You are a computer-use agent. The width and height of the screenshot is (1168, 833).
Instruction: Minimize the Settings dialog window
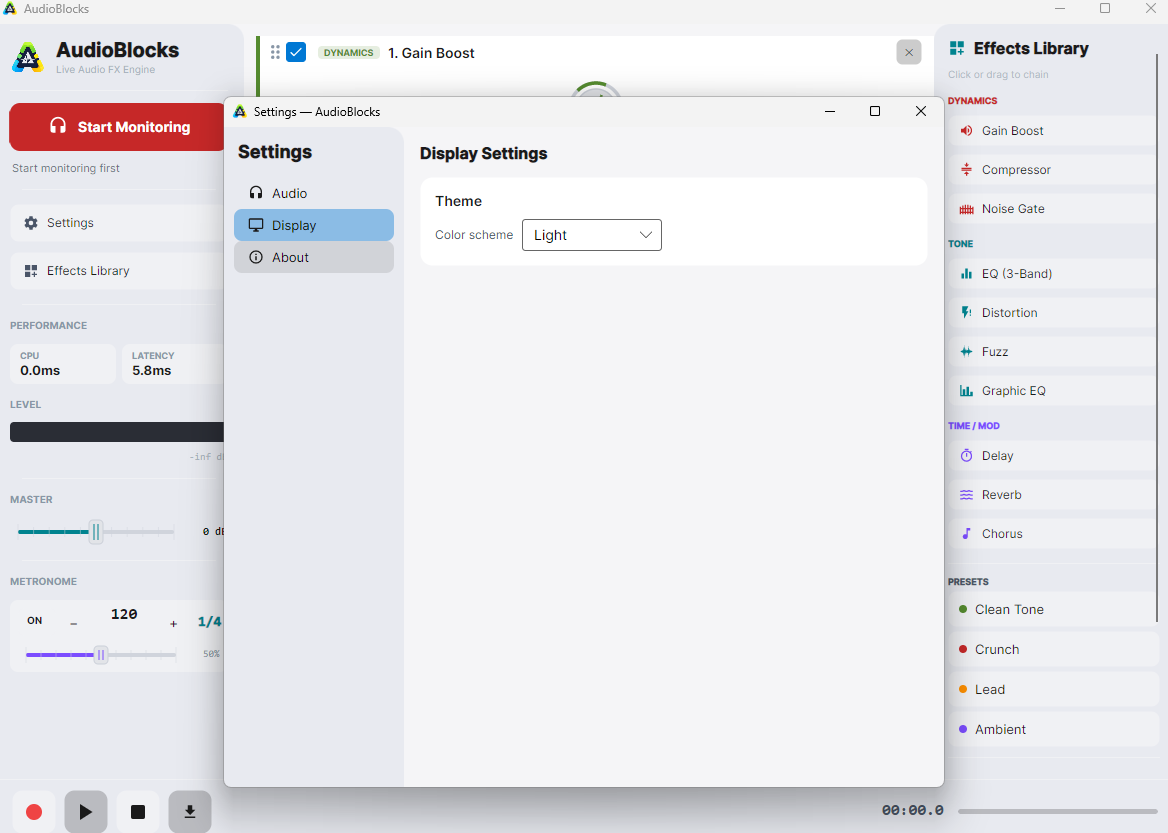[830, 111]
